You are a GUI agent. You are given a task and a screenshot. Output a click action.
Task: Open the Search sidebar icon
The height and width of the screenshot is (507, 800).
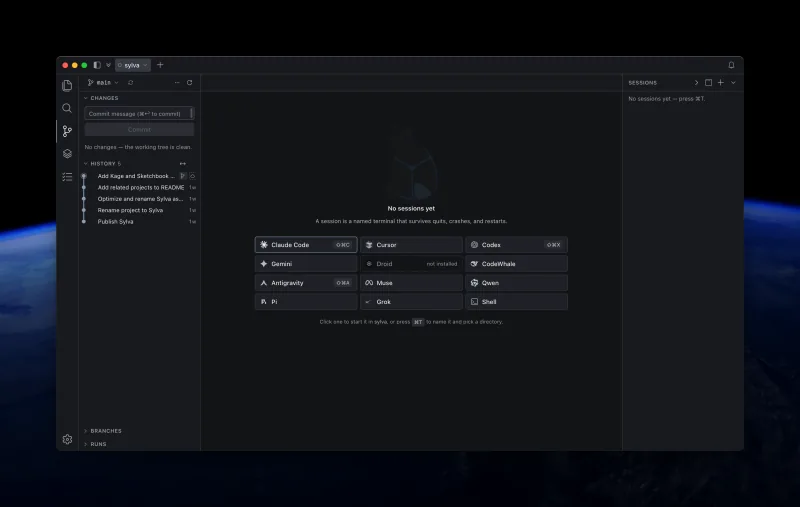click(x=67, y=108)
